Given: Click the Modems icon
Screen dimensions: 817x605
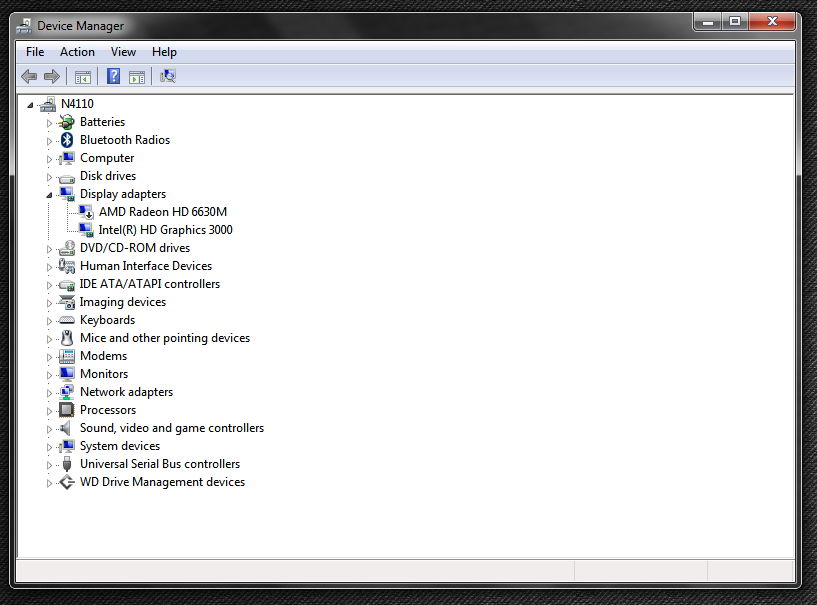Looking at the screenshot, I should [67, 356].
